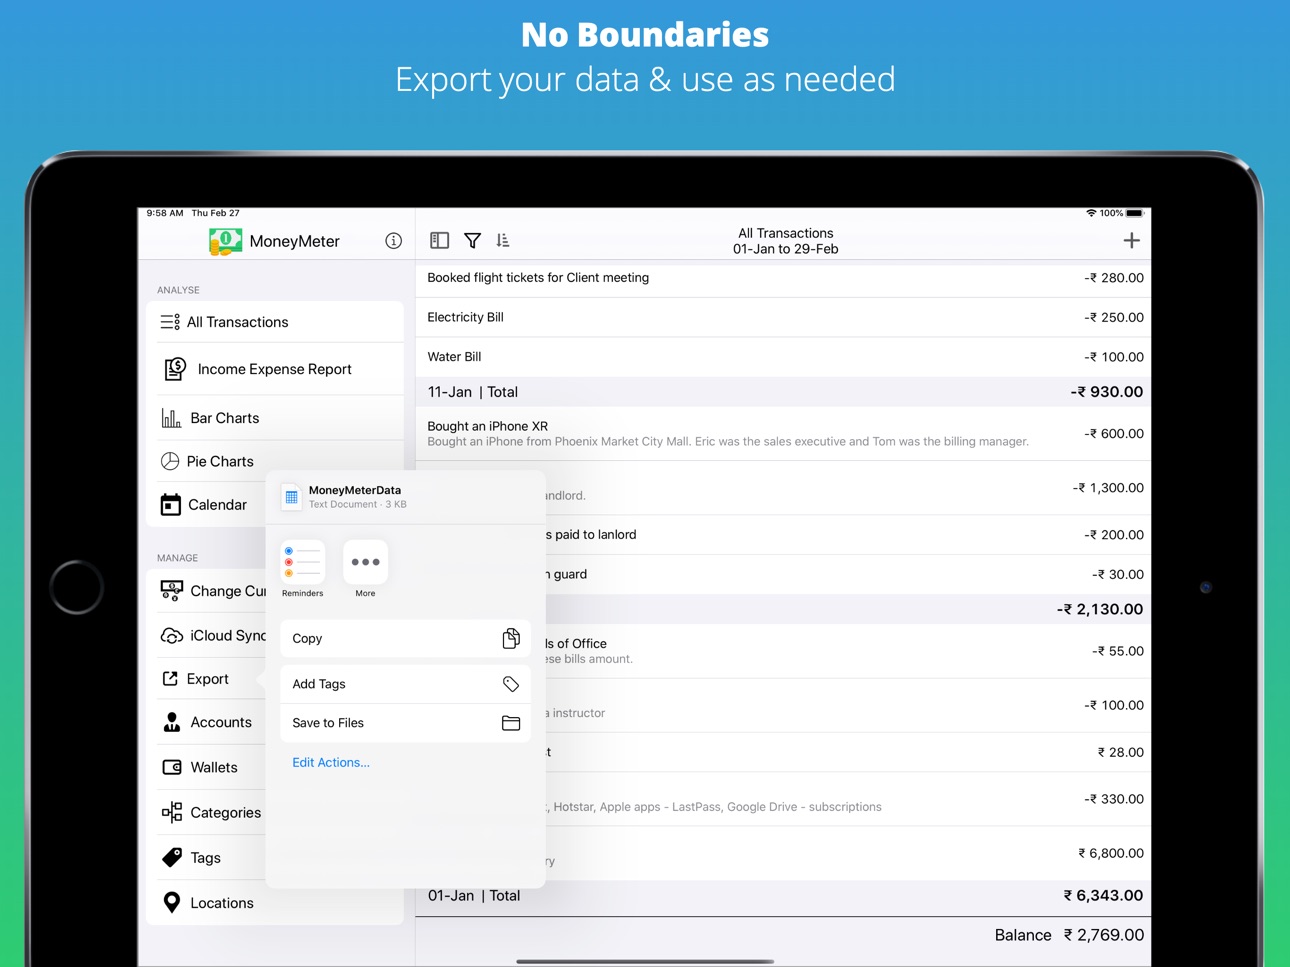This screenshot has width=1290, height=967.
Task: Click the All Transactions date range title
Action: [785, 241]
